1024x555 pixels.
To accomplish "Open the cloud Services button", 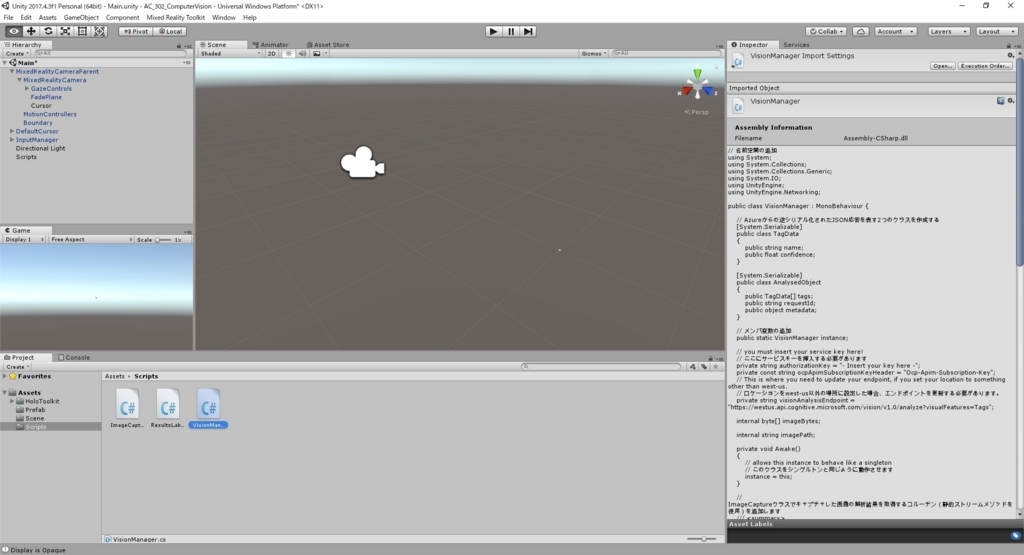I will pos(861,31).
